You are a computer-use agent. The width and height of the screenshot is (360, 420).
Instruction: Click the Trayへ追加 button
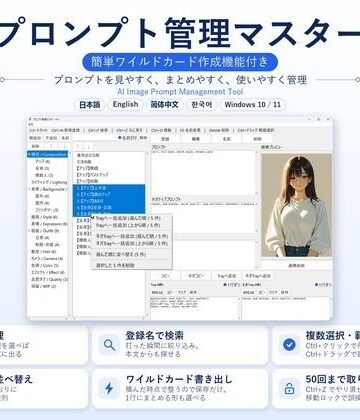(x=227, y=276)
